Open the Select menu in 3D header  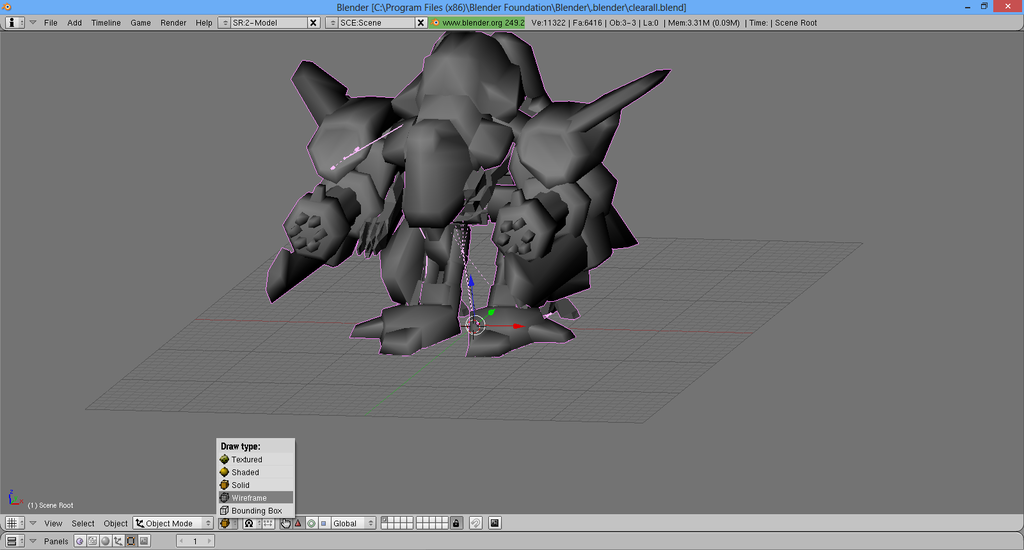(x=83, y=523)
